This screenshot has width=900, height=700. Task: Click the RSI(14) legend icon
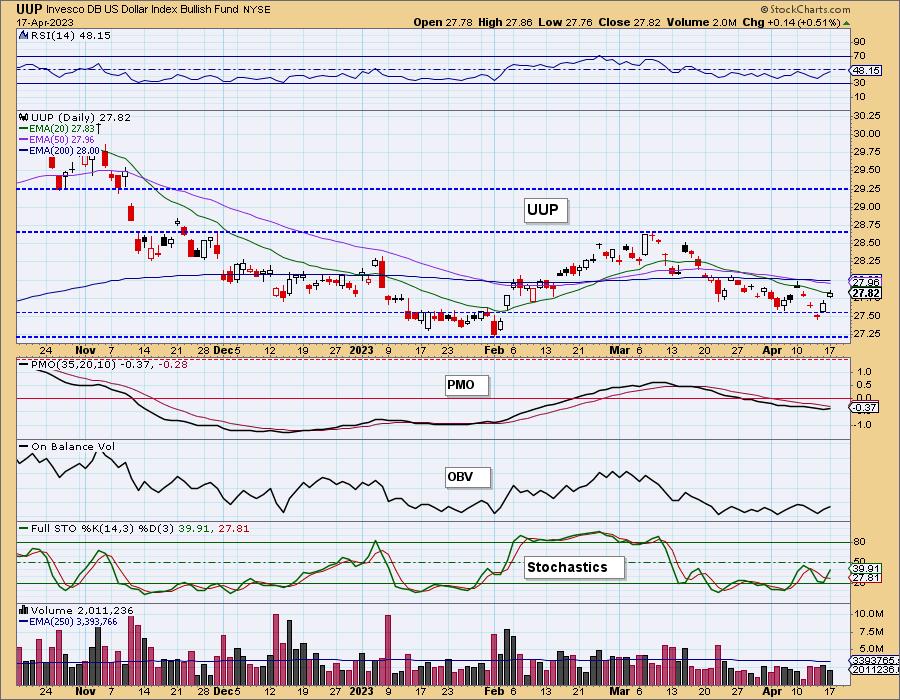point(24,36)
